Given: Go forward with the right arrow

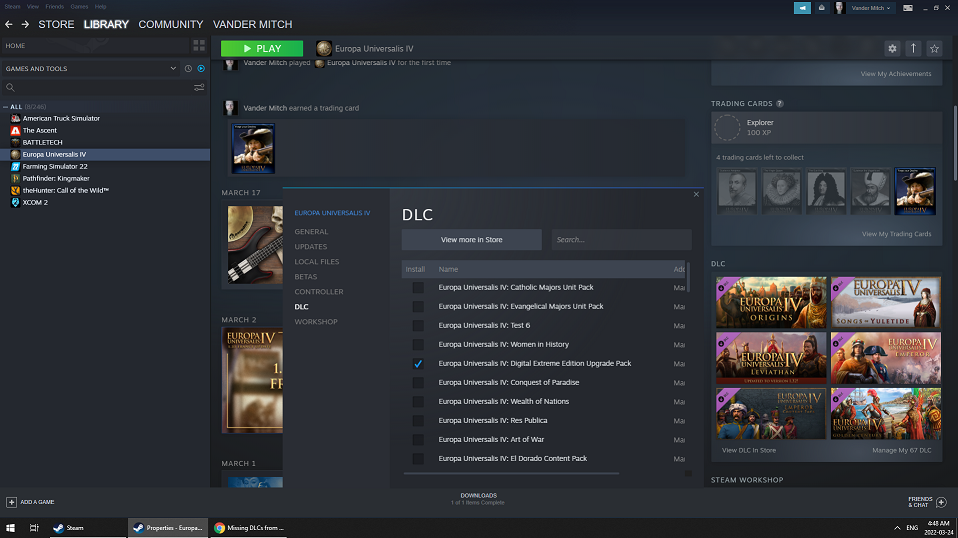Looking at the screenshot, I should [x=25, y=24].
